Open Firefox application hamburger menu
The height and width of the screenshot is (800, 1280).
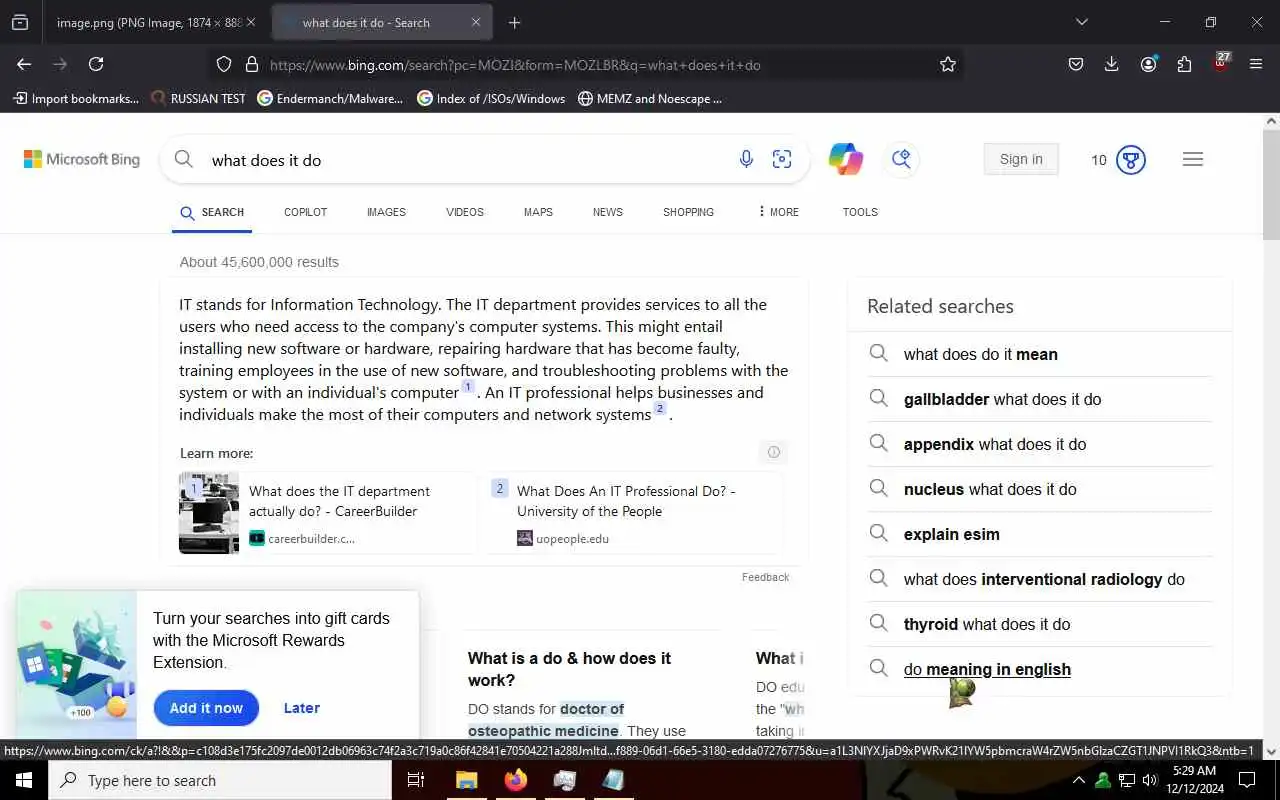coord(1256,64)
